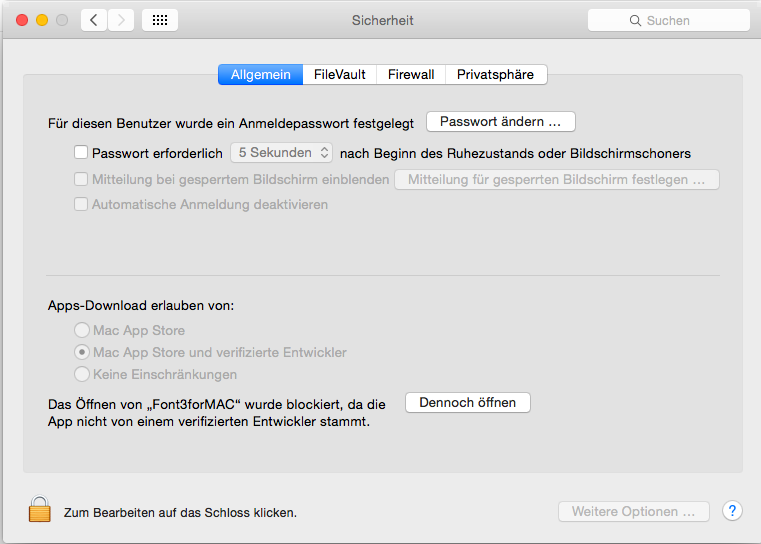
Task: Select Mac App Store radio option
Action: pyautogui.click(x=81, y=330)
